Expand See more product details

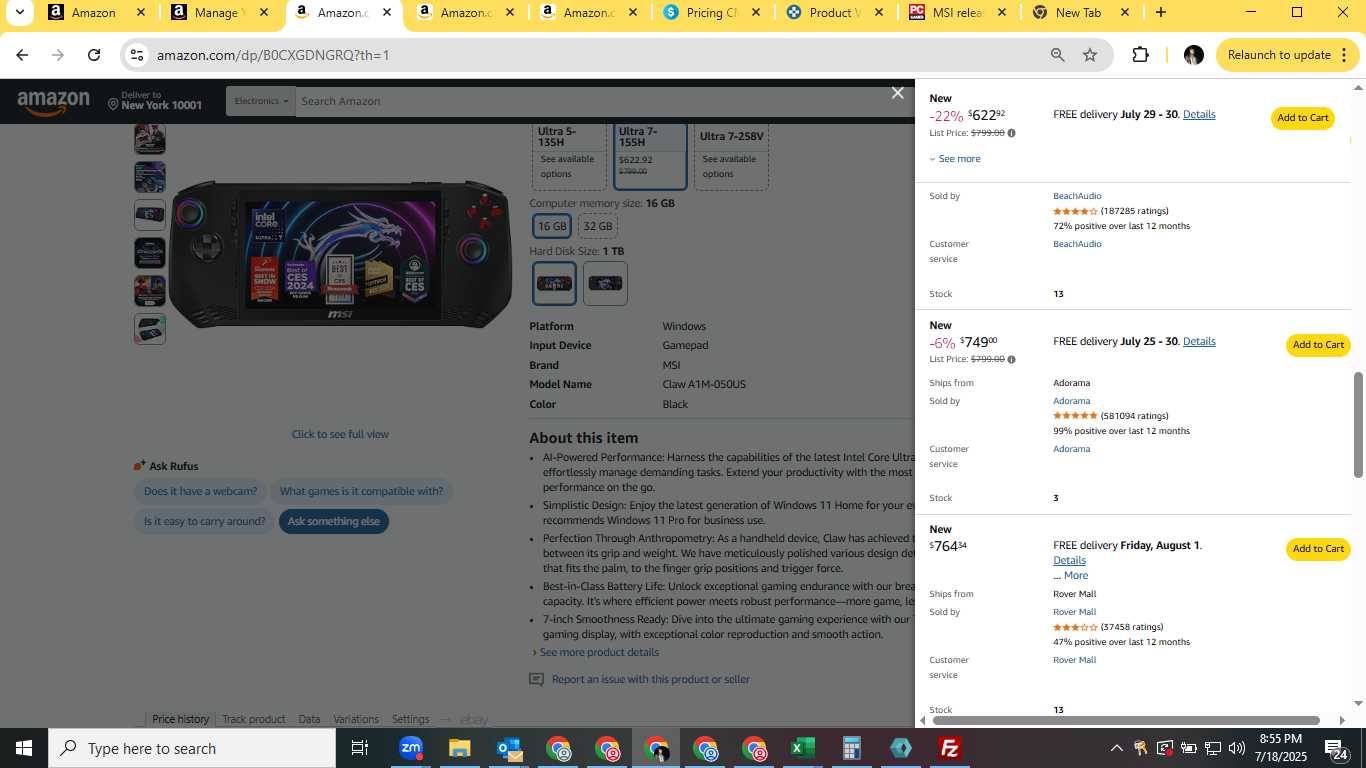[x=599, y=653]
